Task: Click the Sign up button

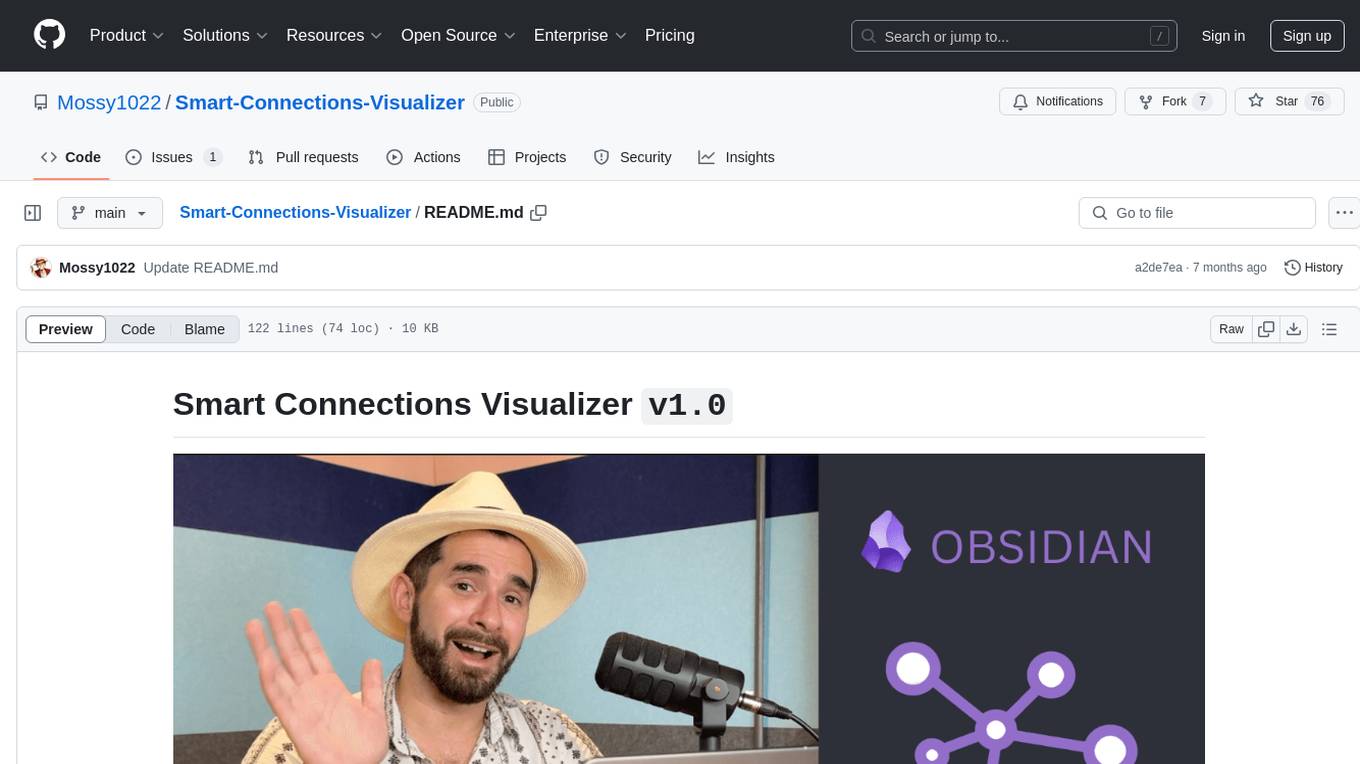Action: point(1307,36)
